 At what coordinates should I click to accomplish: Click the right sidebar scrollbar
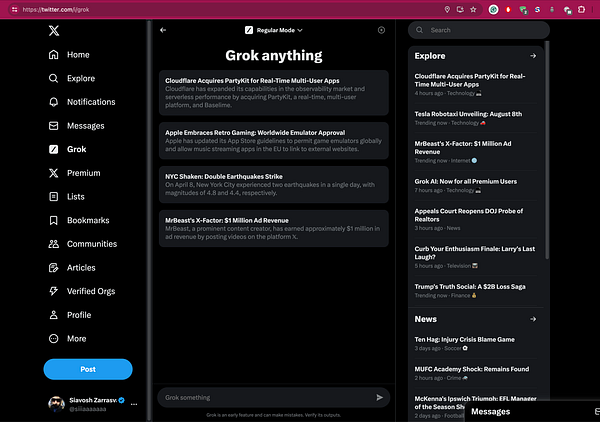547,150
